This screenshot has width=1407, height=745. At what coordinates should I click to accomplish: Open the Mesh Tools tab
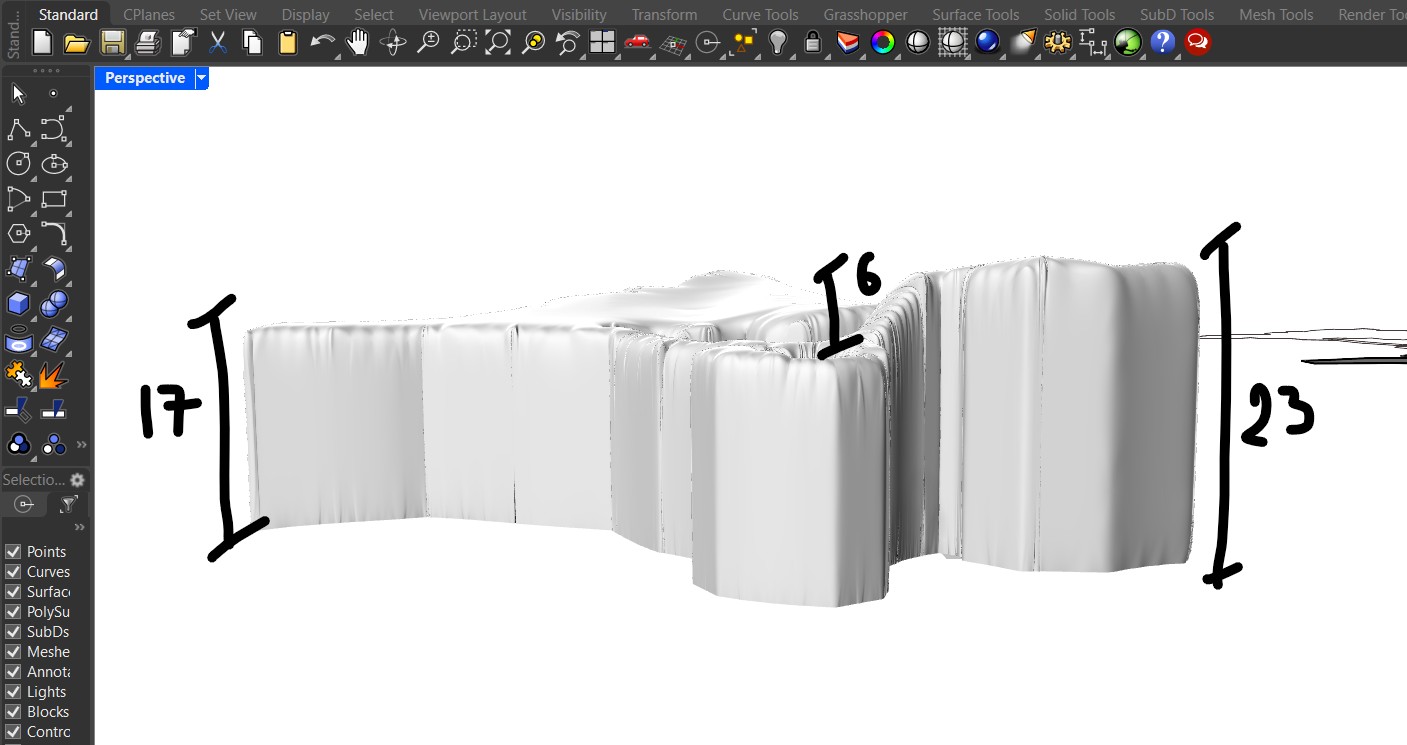1276,15
